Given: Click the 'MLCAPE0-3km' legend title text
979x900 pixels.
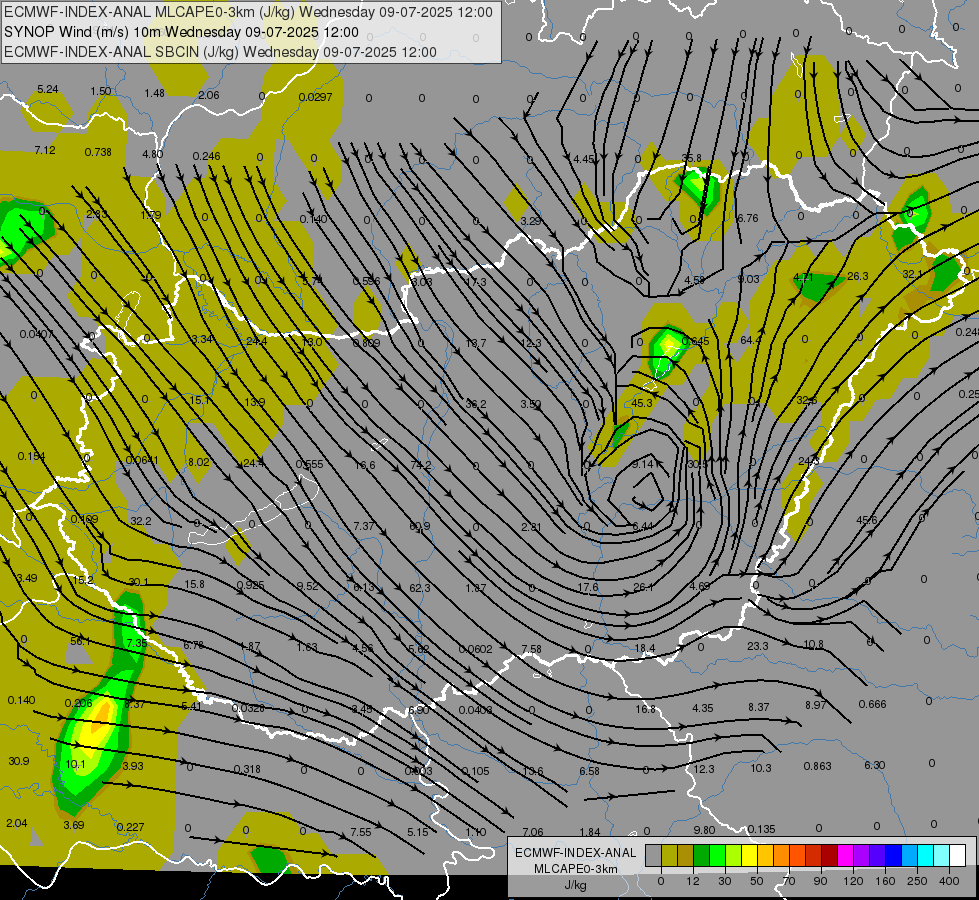Looking at the screenshot, I should 575,869.
